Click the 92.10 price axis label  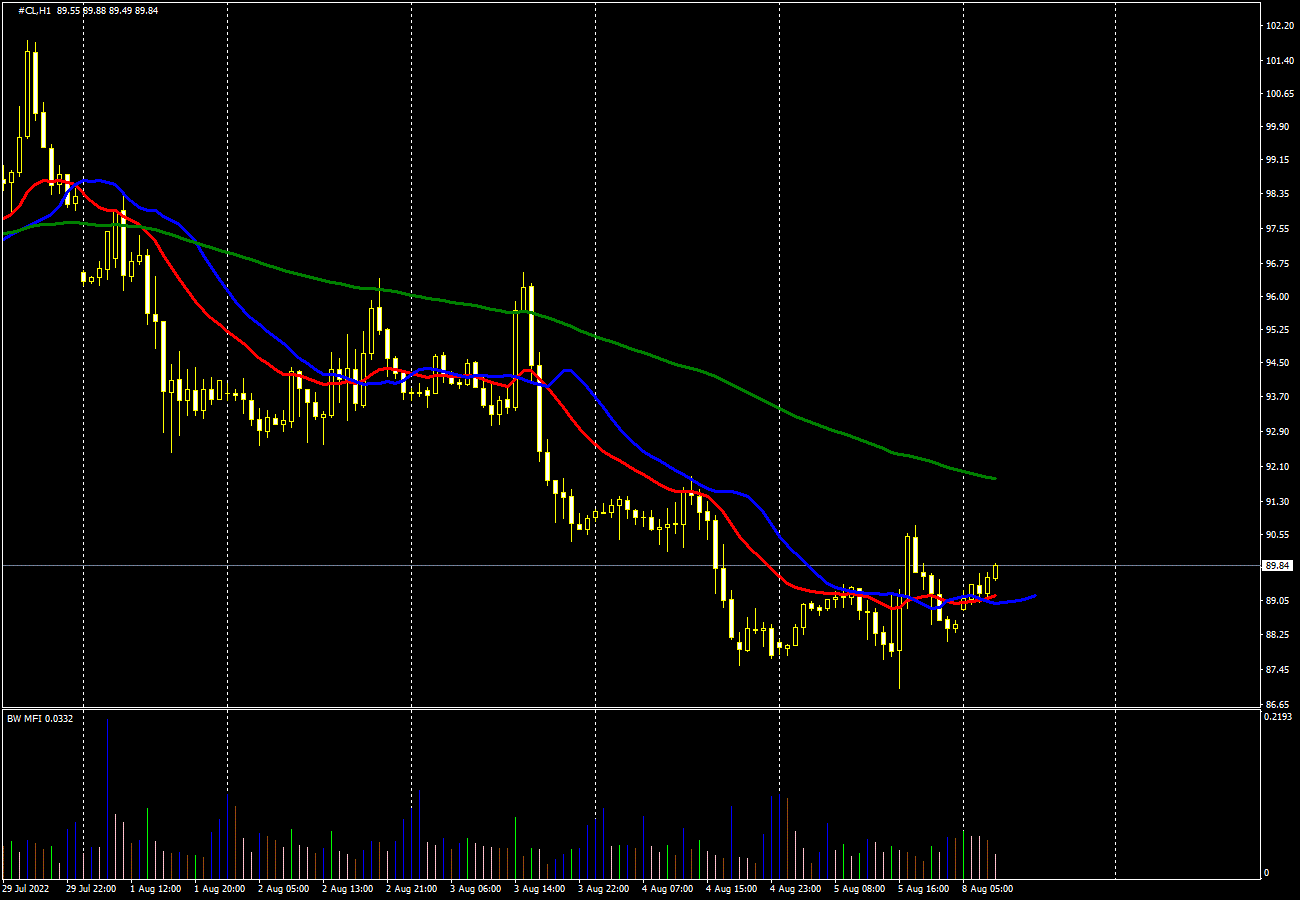[1279, 467]
